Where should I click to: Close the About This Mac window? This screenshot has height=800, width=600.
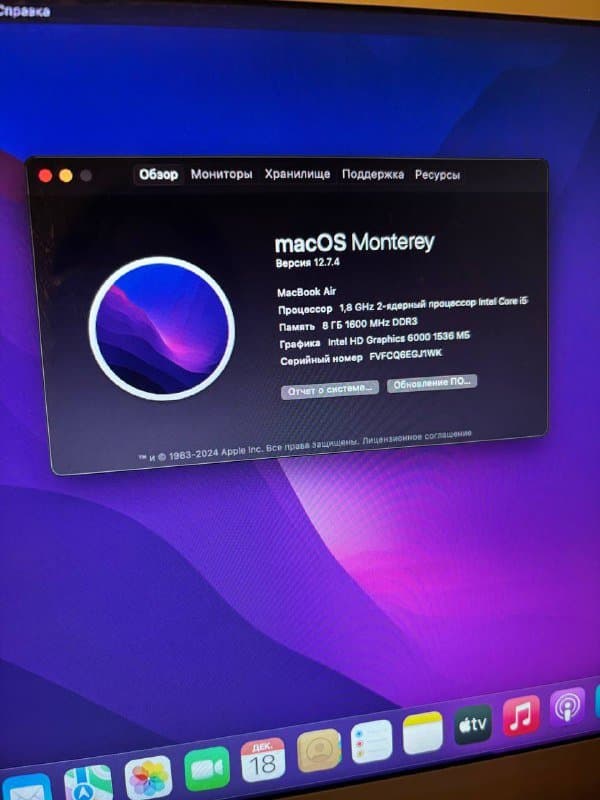[45, 176]
